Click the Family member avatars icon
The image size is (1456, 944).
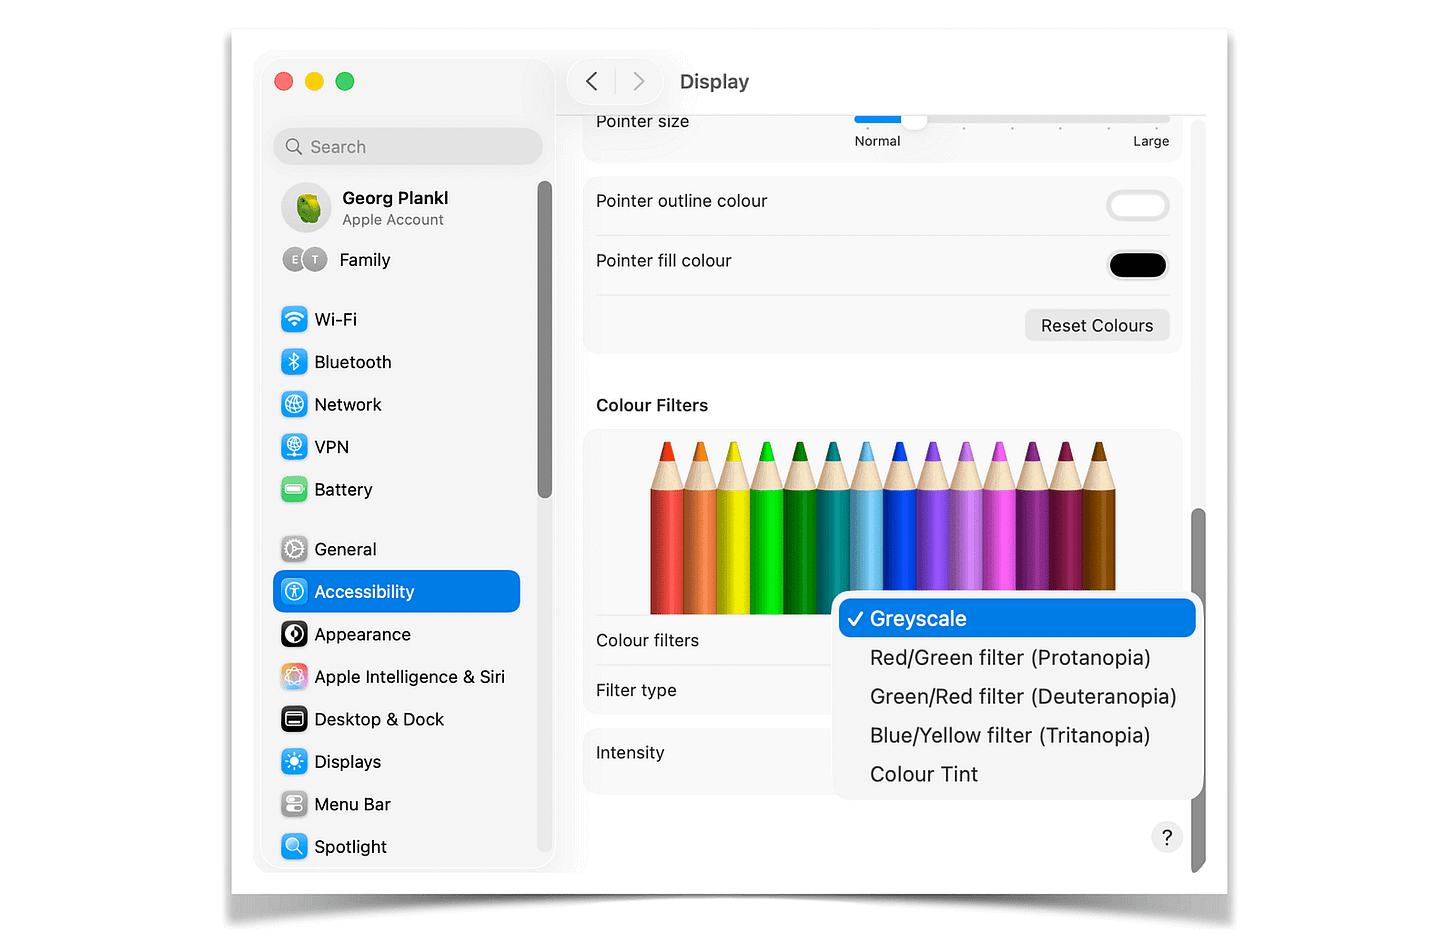(x=305, y=260)
